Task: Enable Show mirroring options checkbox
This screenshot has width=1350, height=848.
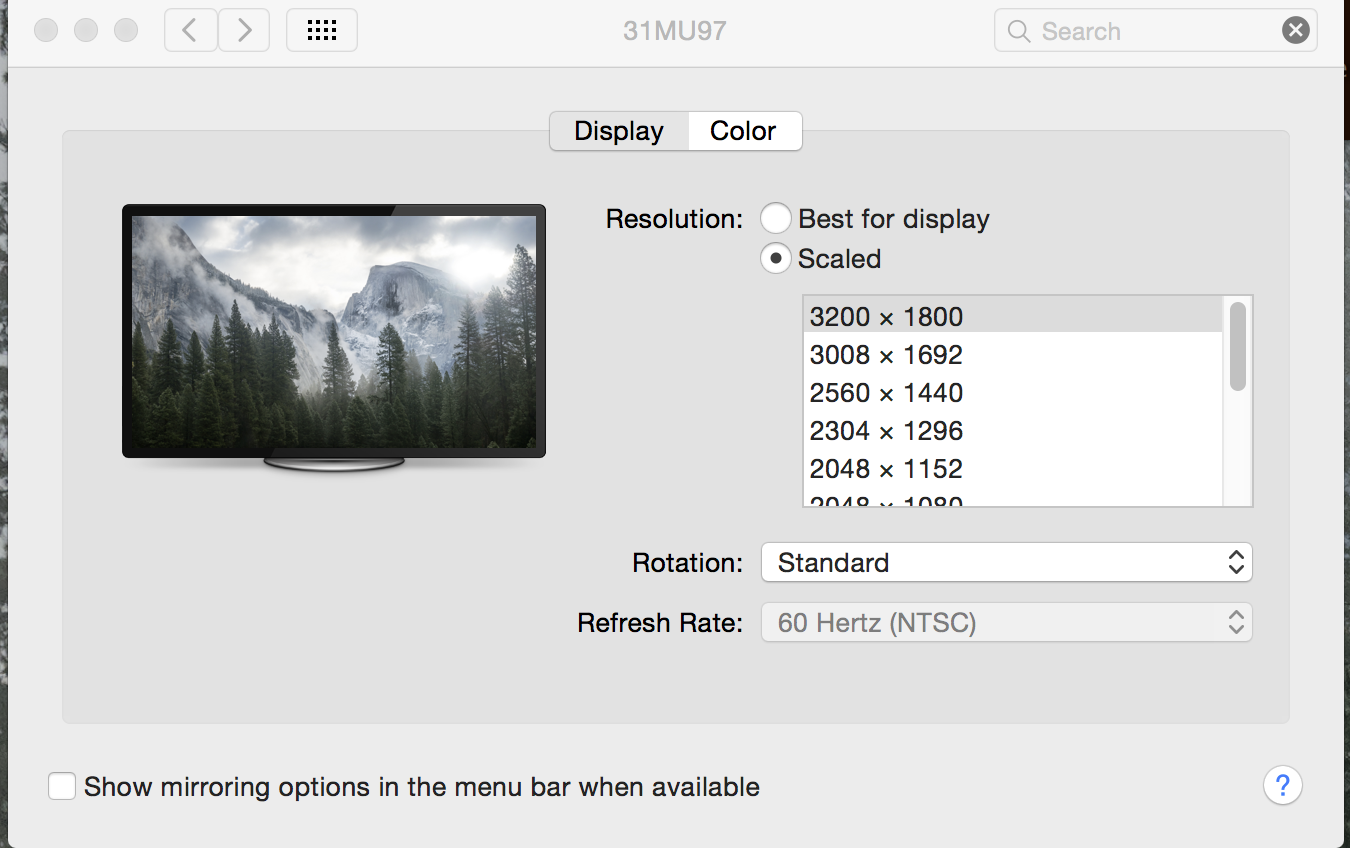Action: tap(62, 786)
